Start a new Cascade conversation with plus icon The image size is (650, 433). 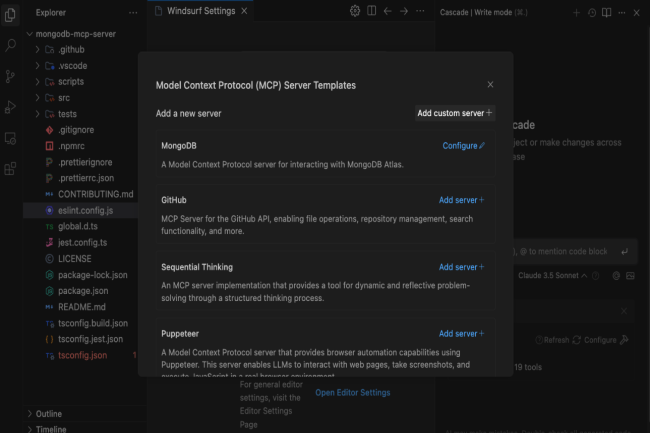576,12
